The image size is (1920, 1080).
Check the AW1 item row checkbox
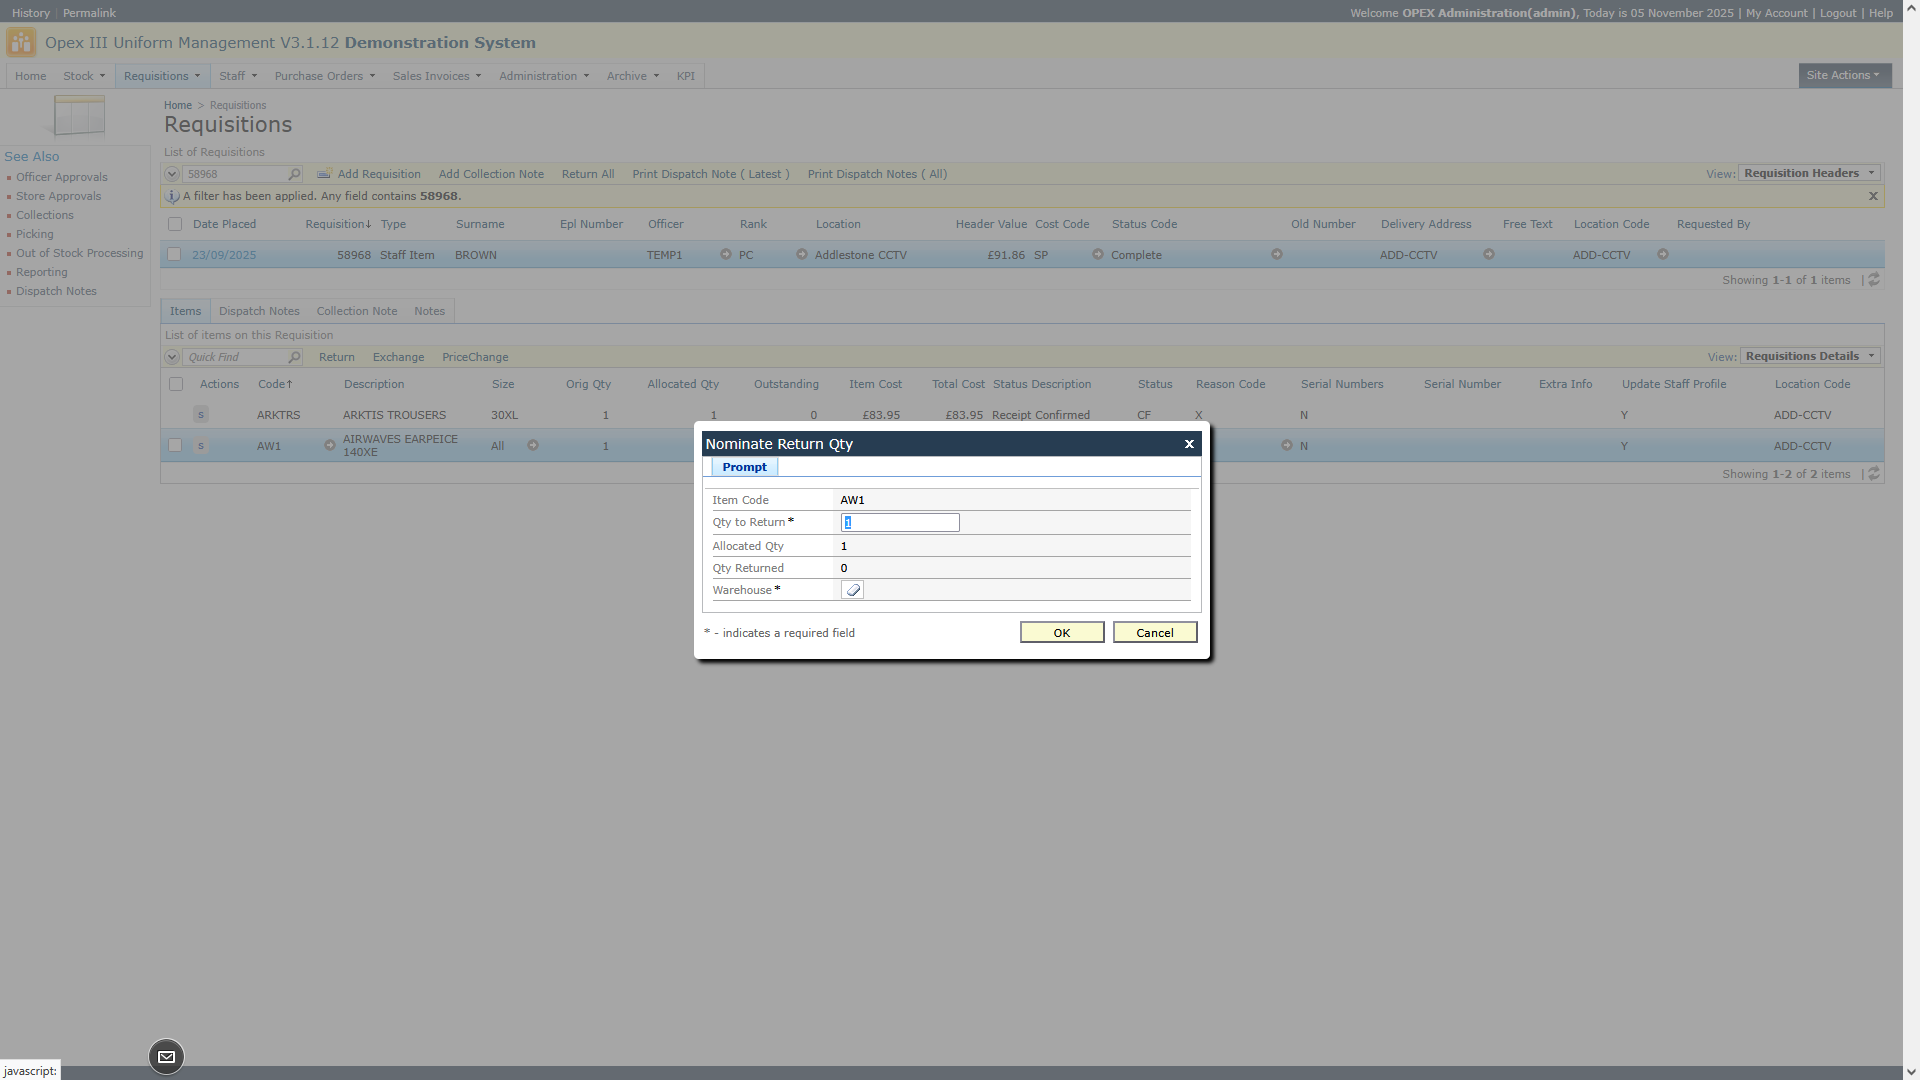176,446
